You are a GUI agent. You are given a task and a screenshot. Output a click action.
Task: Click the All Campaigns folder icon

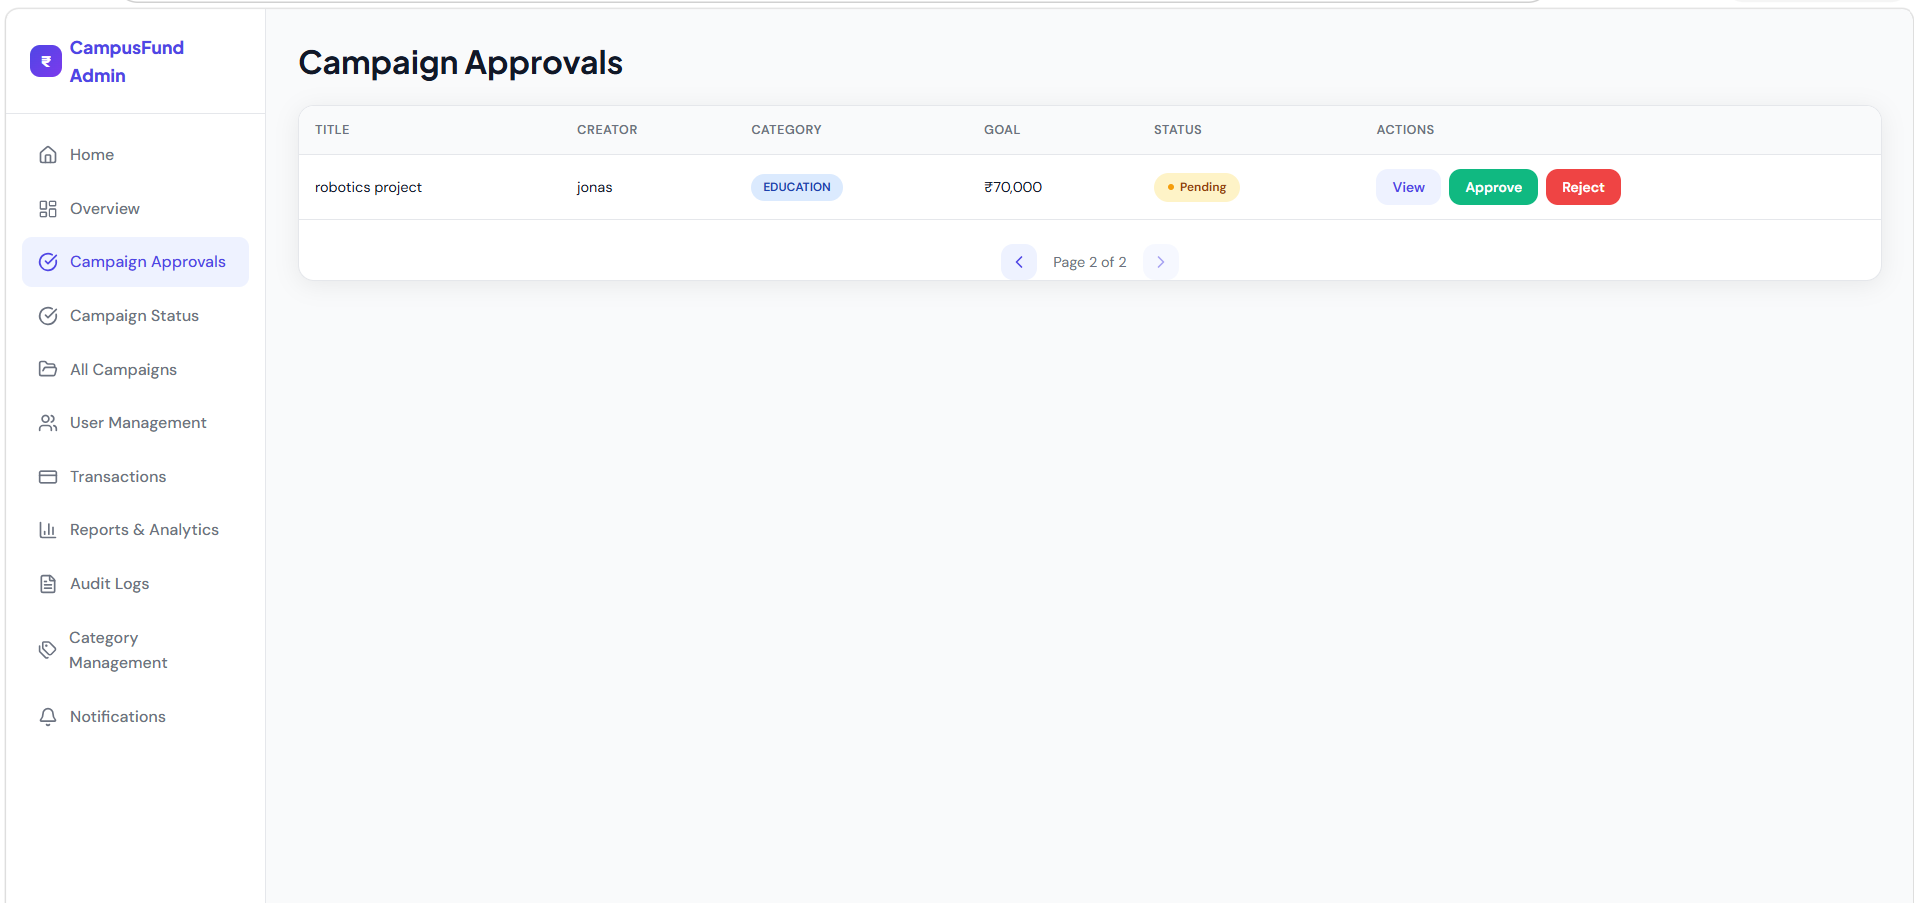click(x=48, y=369)
